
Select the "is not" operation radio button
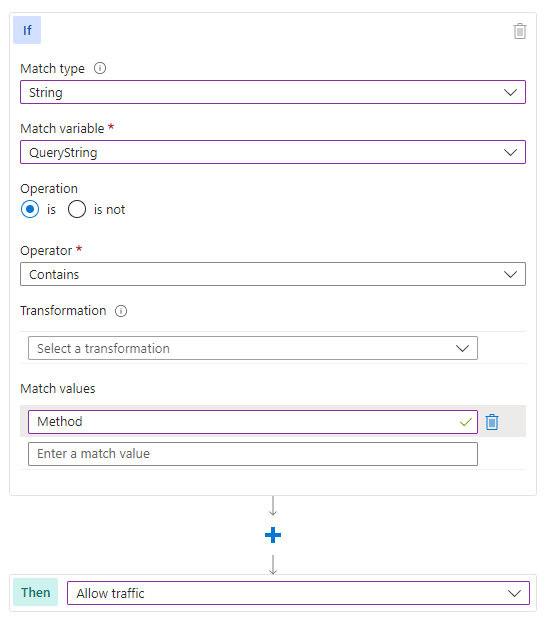coord(77,209)
